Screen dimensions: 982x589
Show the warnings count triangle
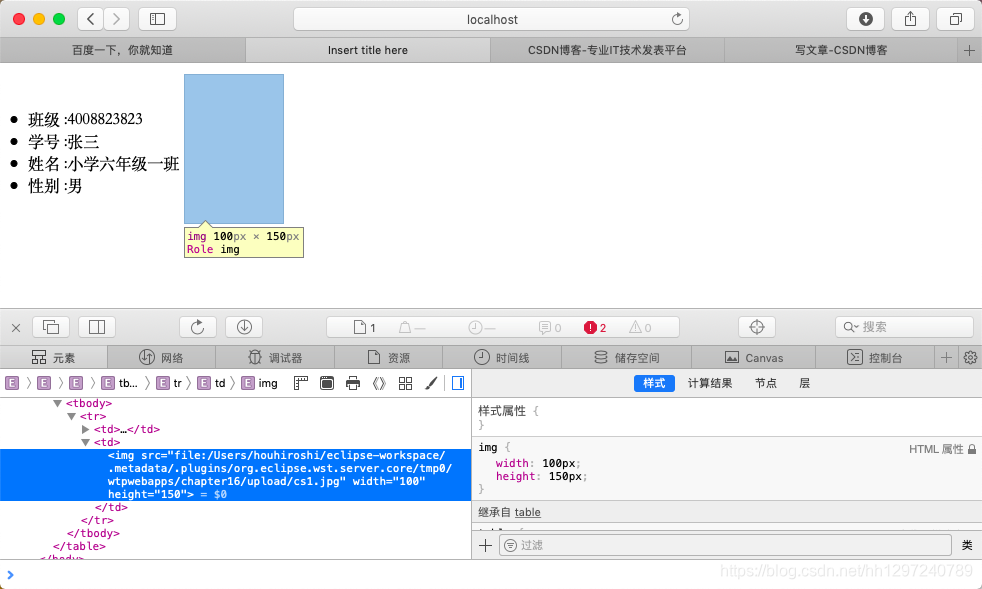(640, 328)
